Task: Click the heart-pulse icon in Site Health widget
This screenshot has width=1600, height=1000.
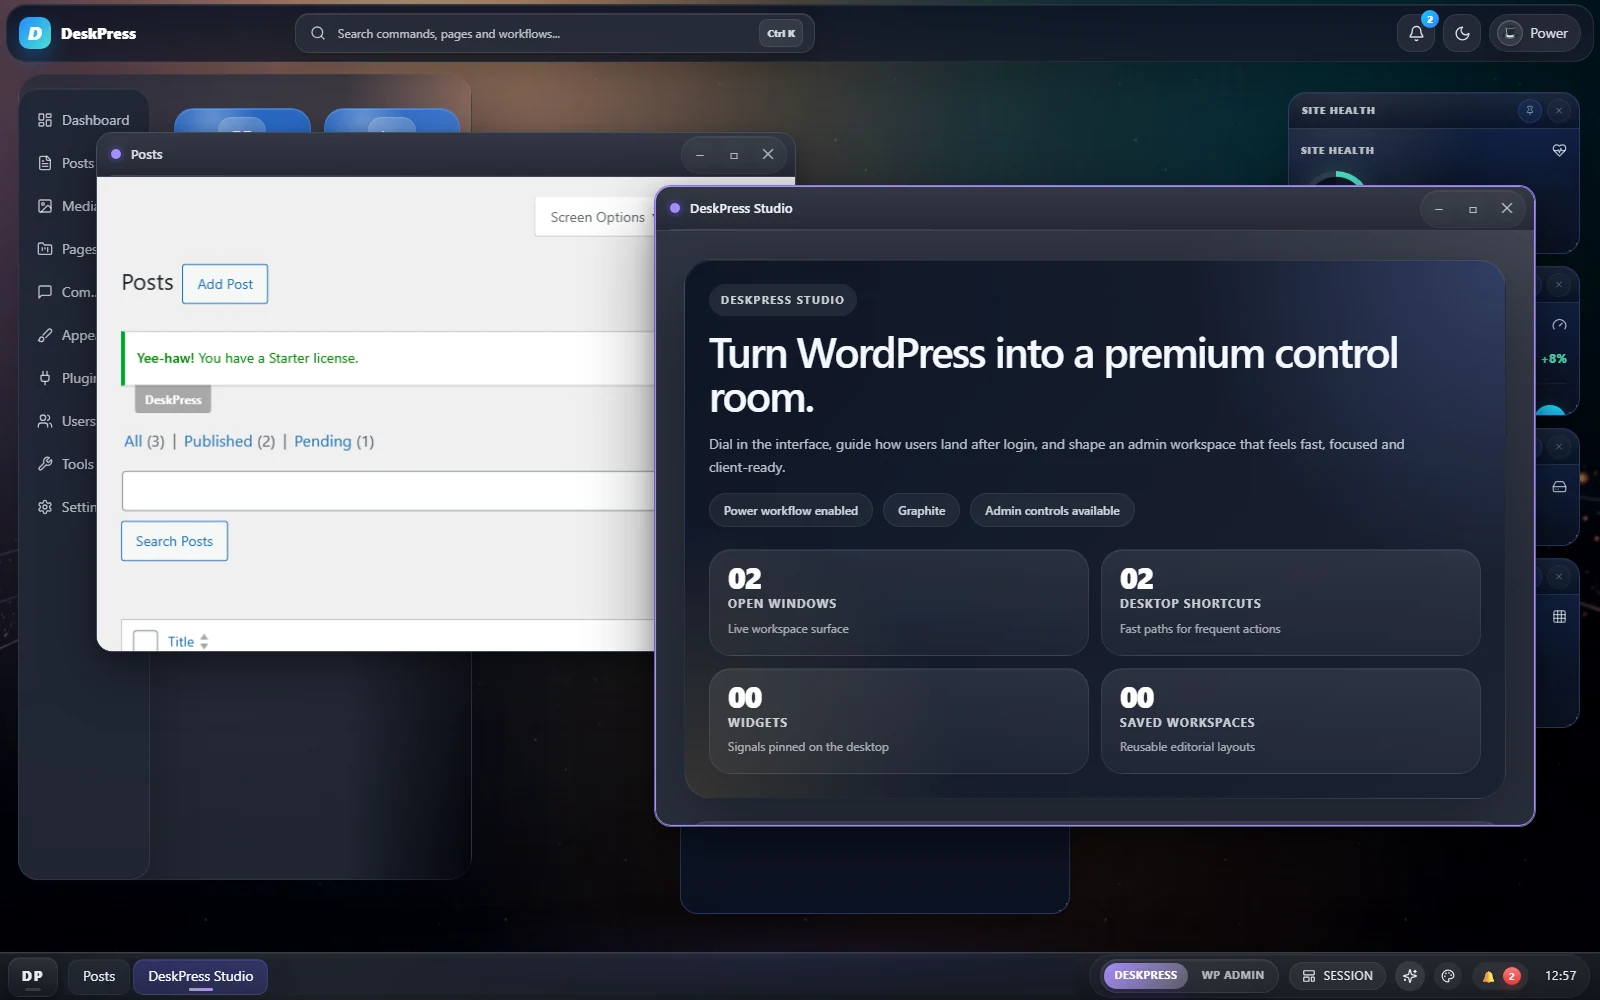Action: pos(1559,150)
